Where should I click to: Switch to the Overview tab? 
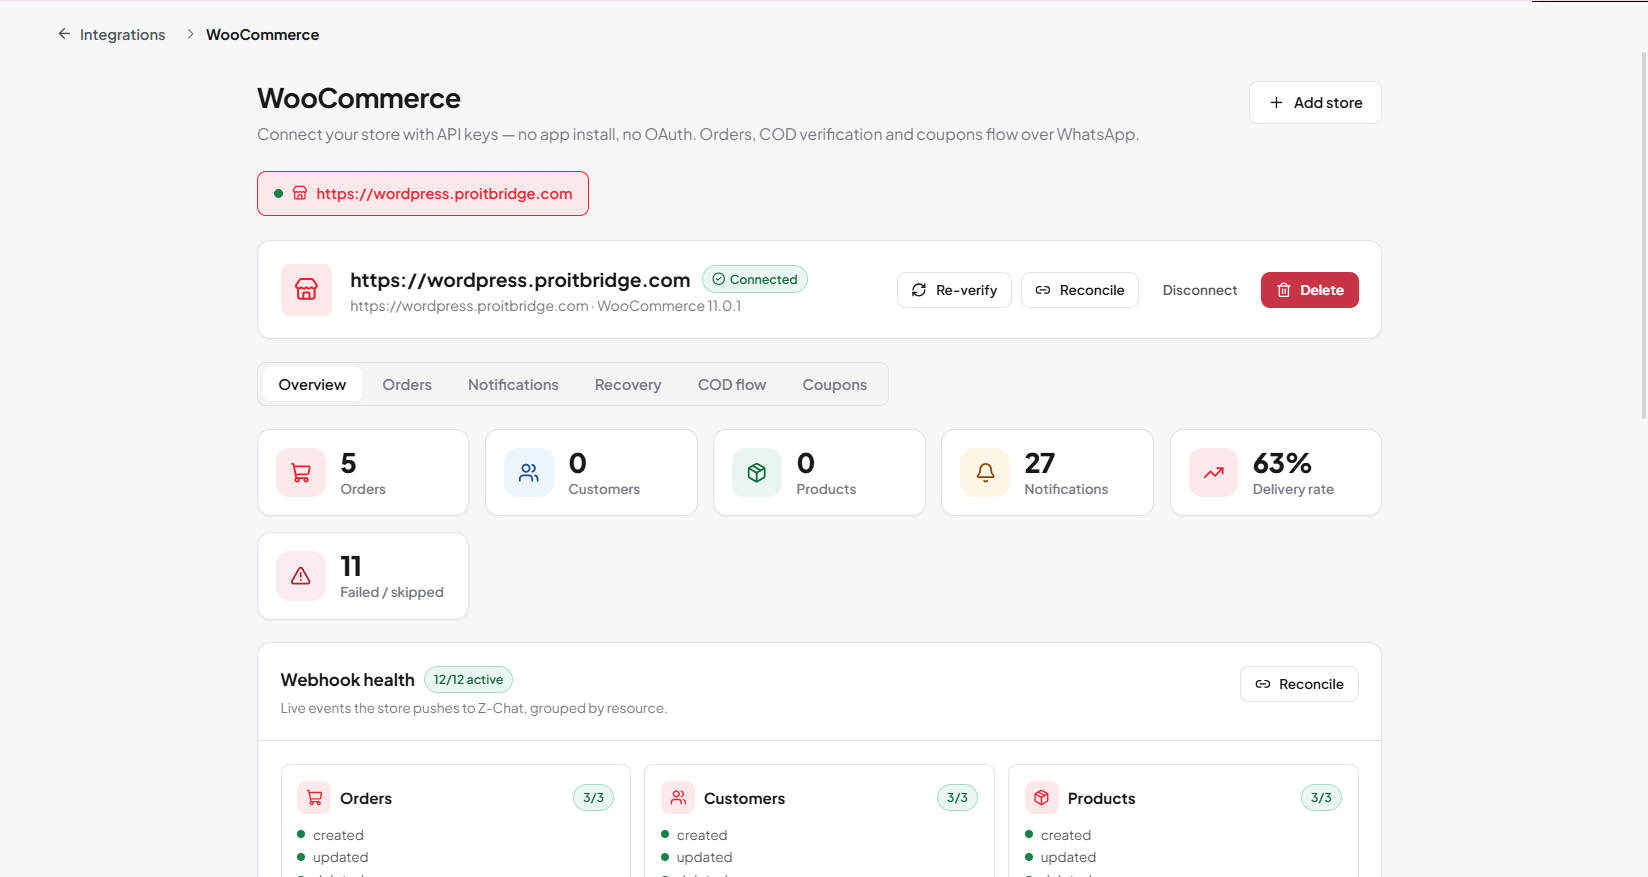pos(312,385)
